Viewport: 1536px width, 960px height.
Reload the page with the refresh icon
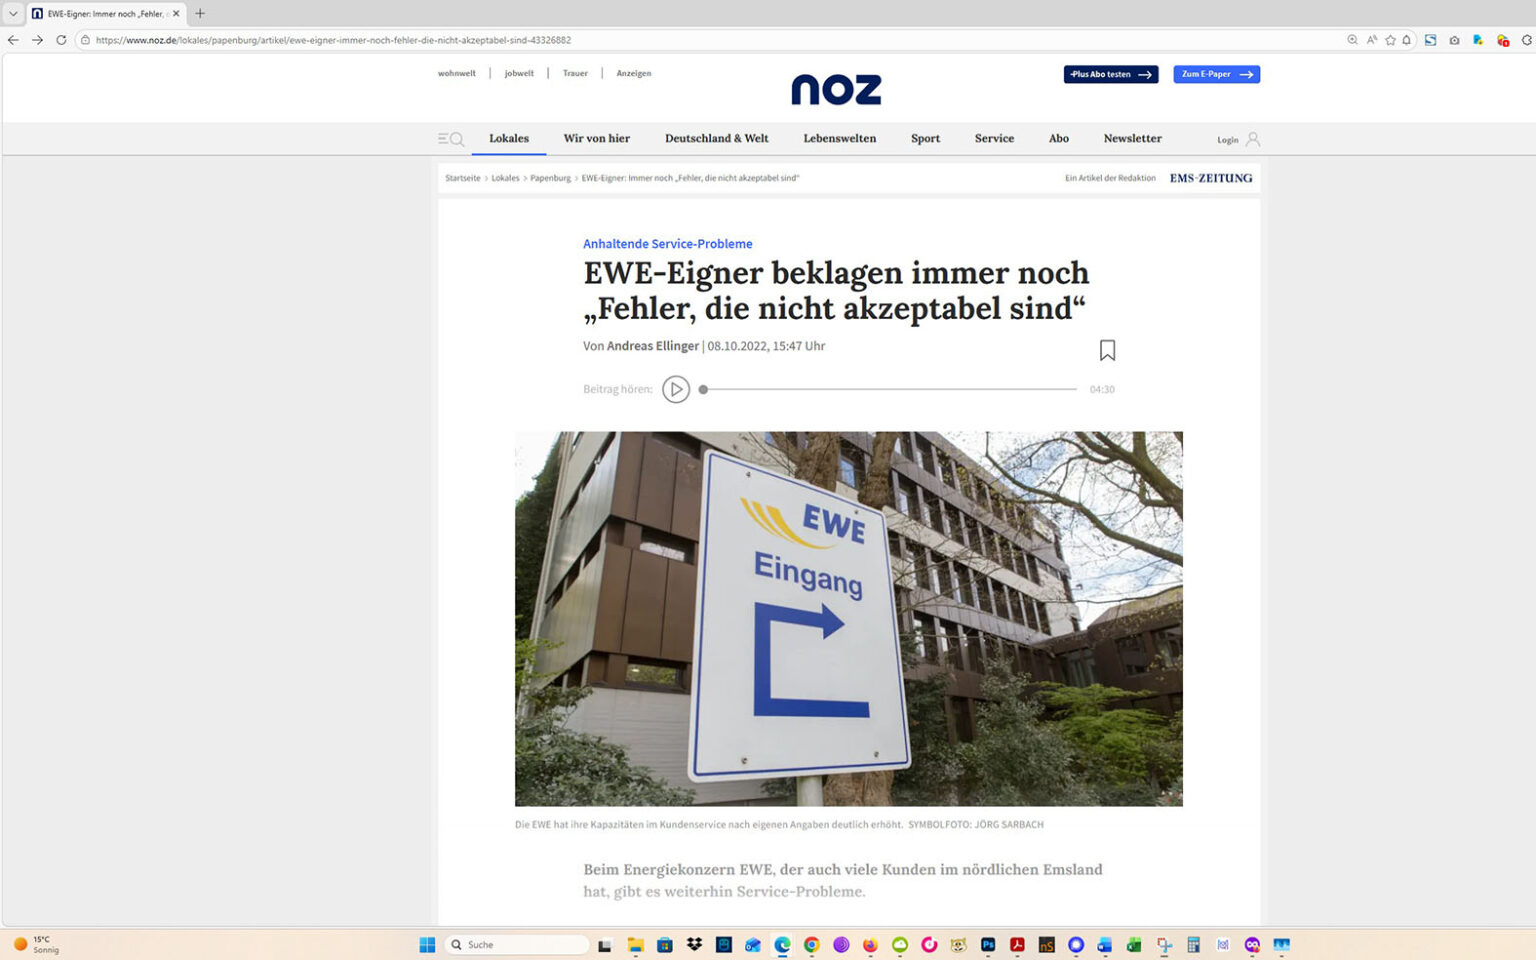pyautogui.click(x=62, y=40)
